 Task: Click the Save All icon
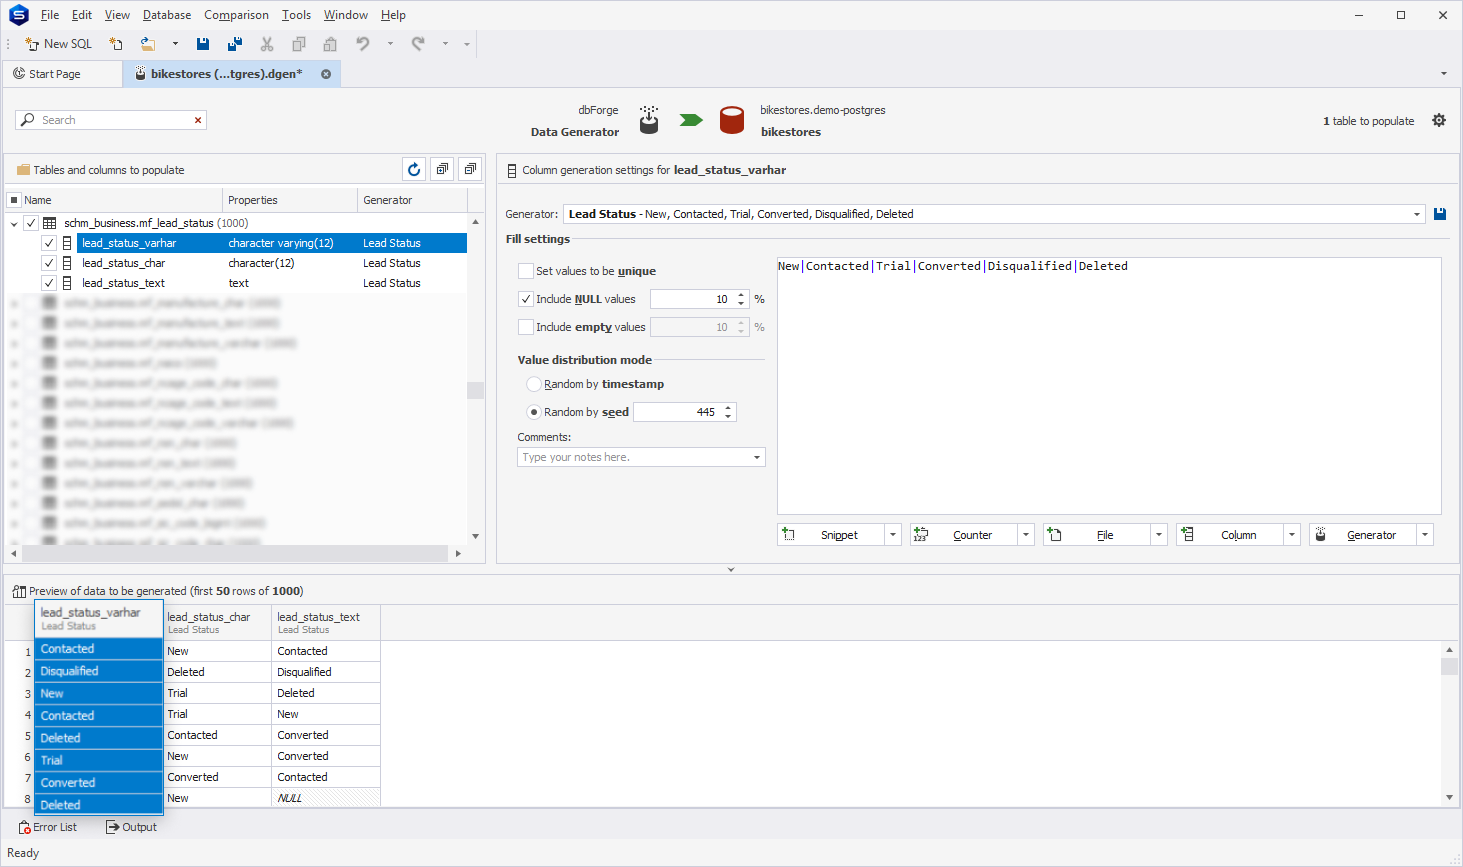click(x=235, y=44)
